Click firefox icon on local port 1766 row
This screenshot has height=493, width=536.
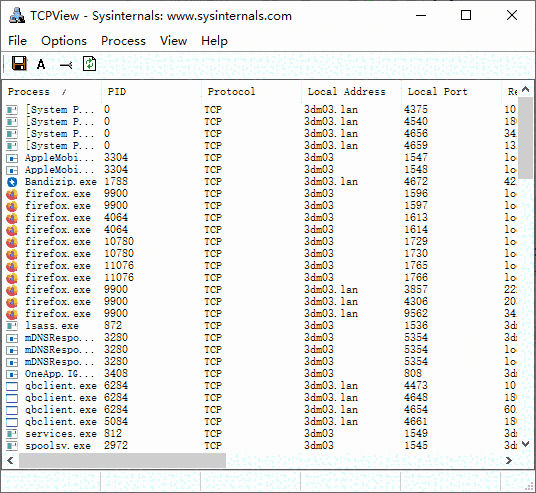(x=12, y=278)
